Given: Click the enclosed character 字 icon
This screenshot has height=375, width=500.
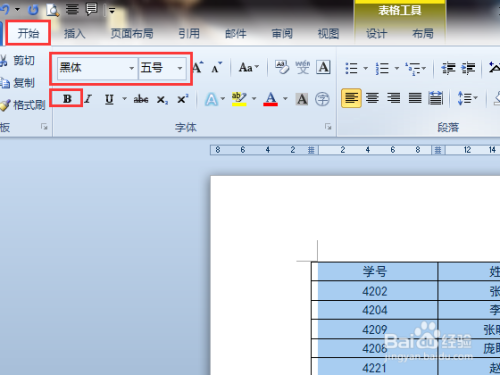Looking at the screenshot, I should pyautogui.click(x=322, y=99).
